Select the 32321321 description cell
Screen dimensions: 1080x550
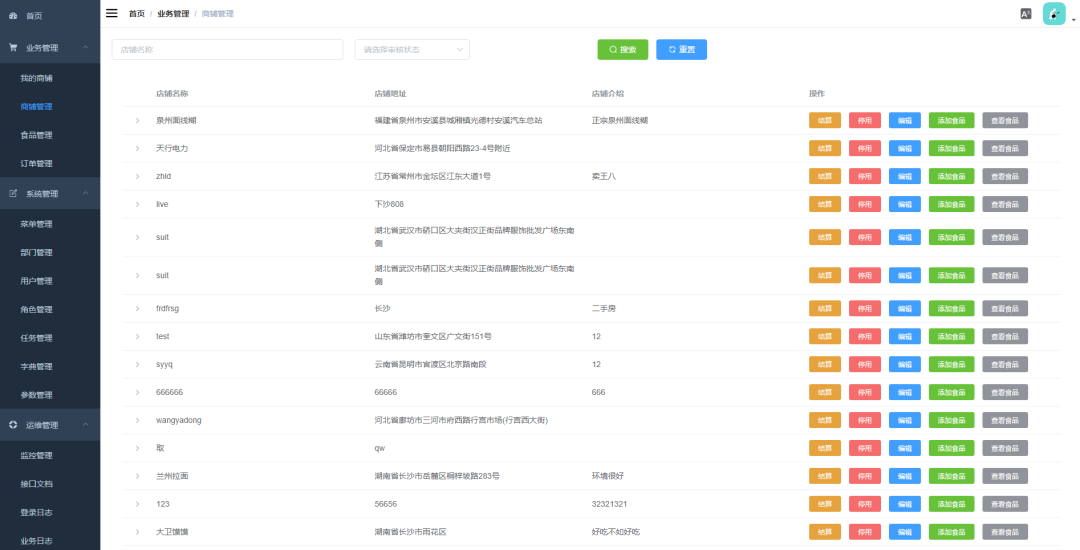tap(610, 505)
